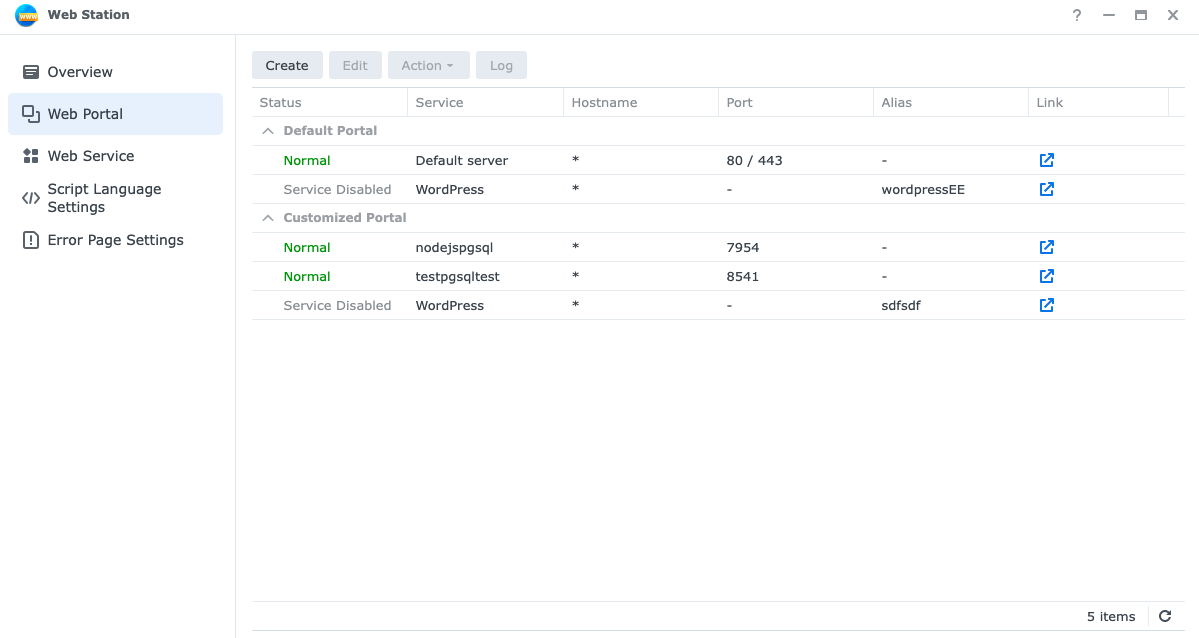This screenshot has height=638, width=1199.
Task: Open Web Service in the sidebar
Action: [90, 156]
